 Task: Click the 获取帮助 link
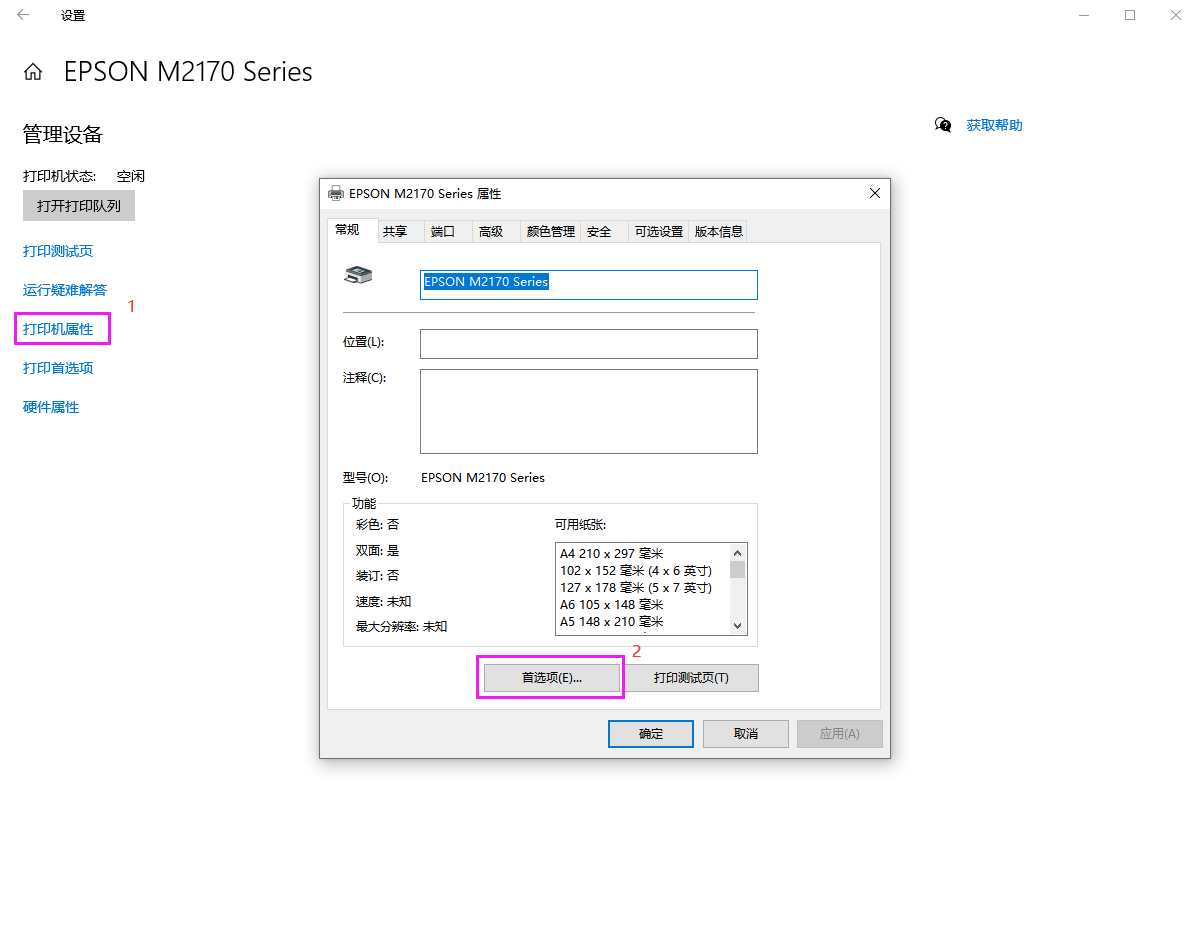994,125
